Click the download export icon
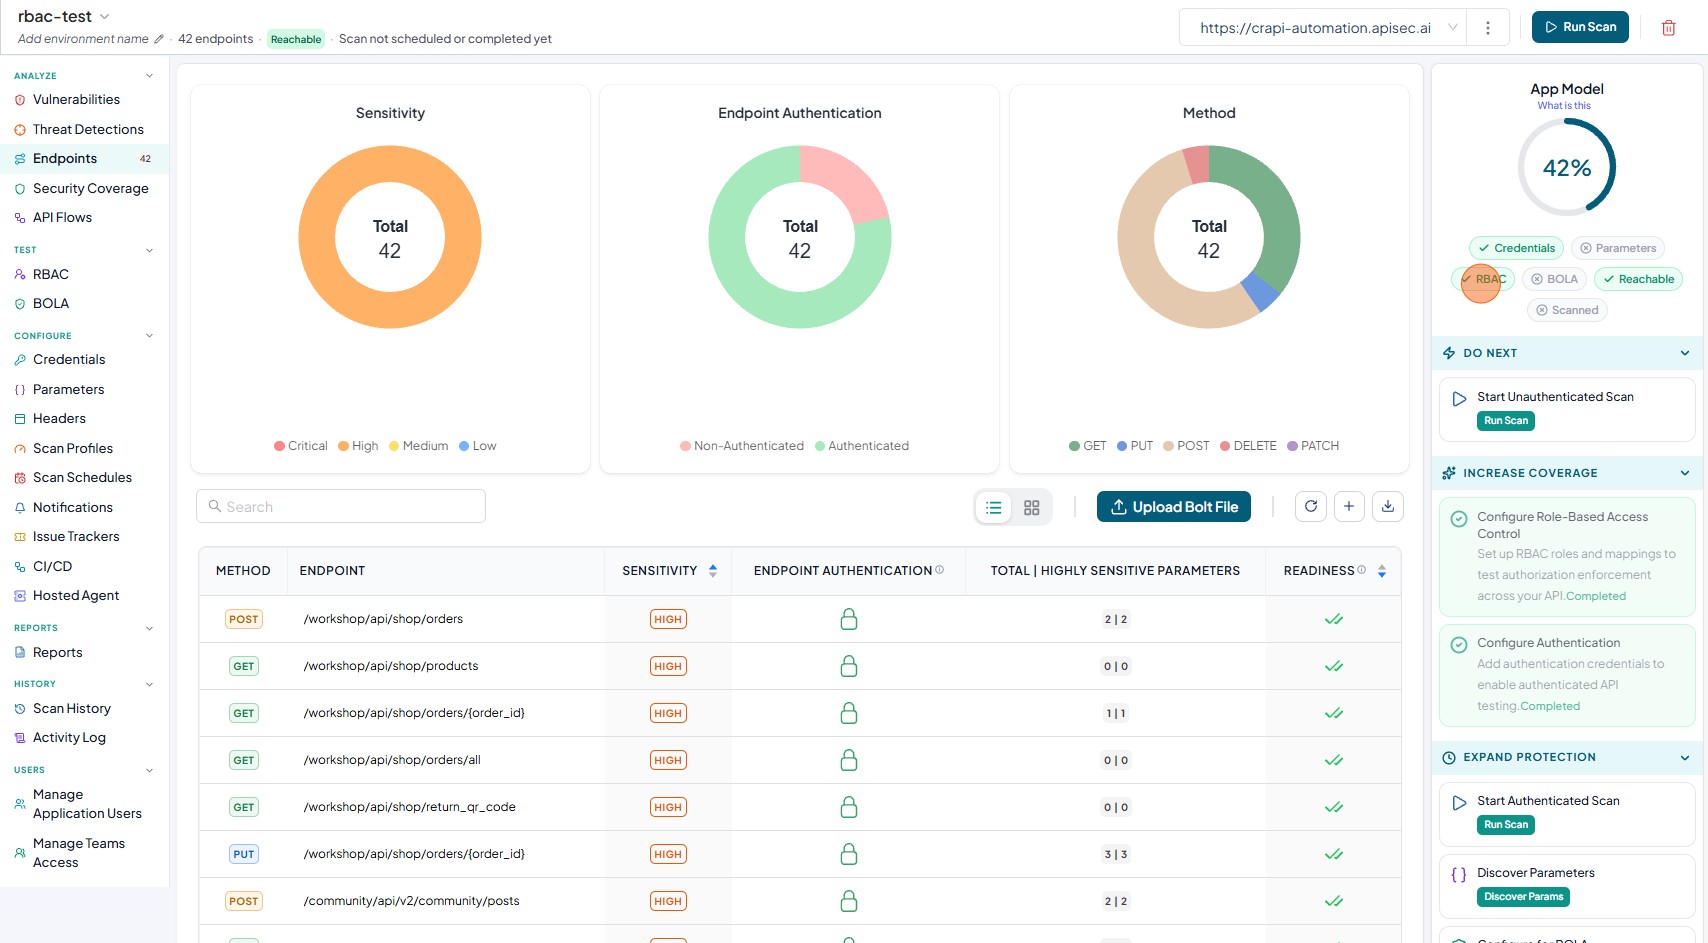 click(1388, 507)
